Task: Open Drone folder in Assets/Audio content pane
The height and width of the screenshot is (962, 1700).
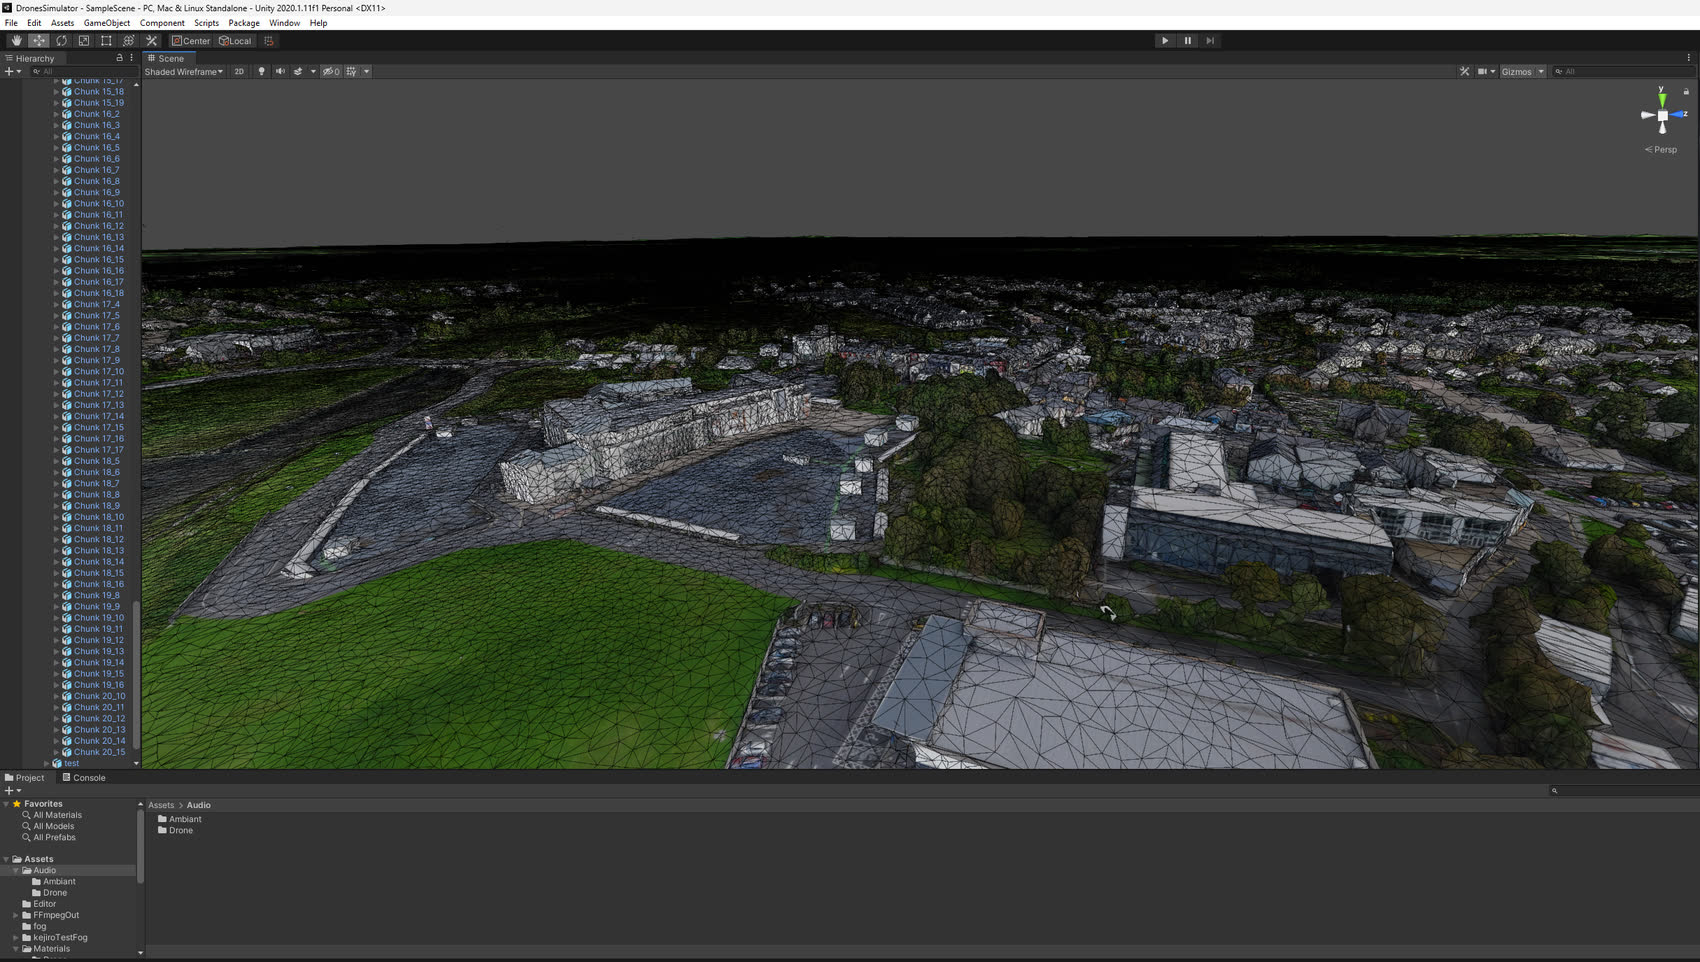Action: [175, 831]
